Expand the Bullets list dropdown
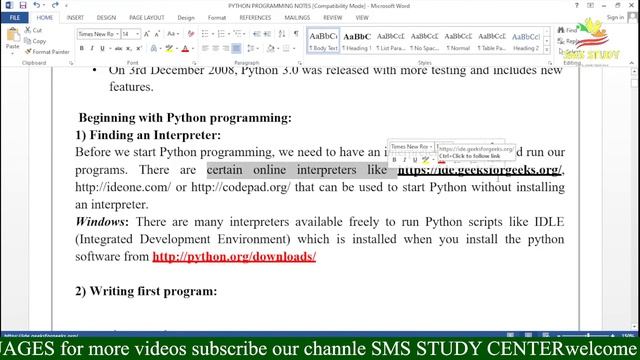The width and height of the screenshot is (640, 360). click(x=213, y=34)
